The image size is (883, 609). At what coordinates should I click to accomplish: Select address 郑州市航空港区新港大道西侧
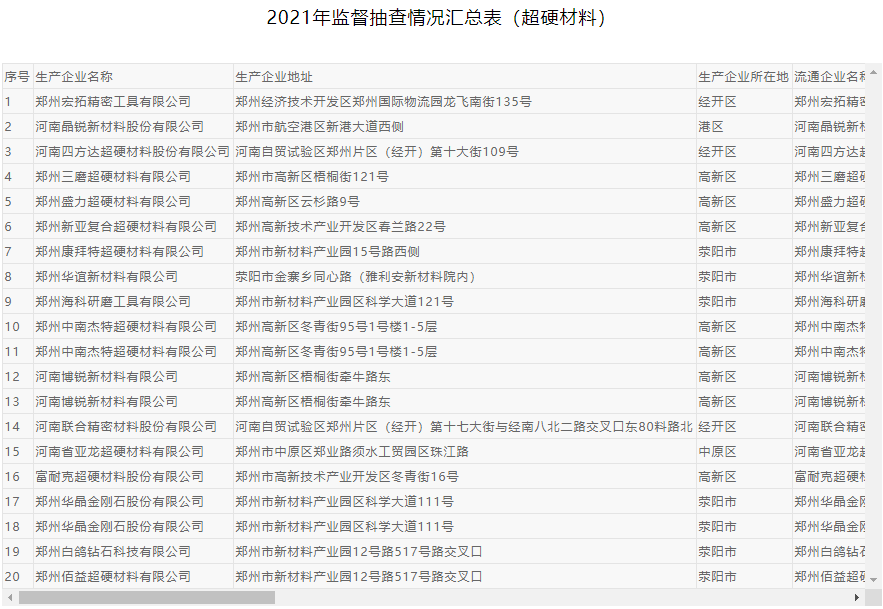tap(465, 127)
